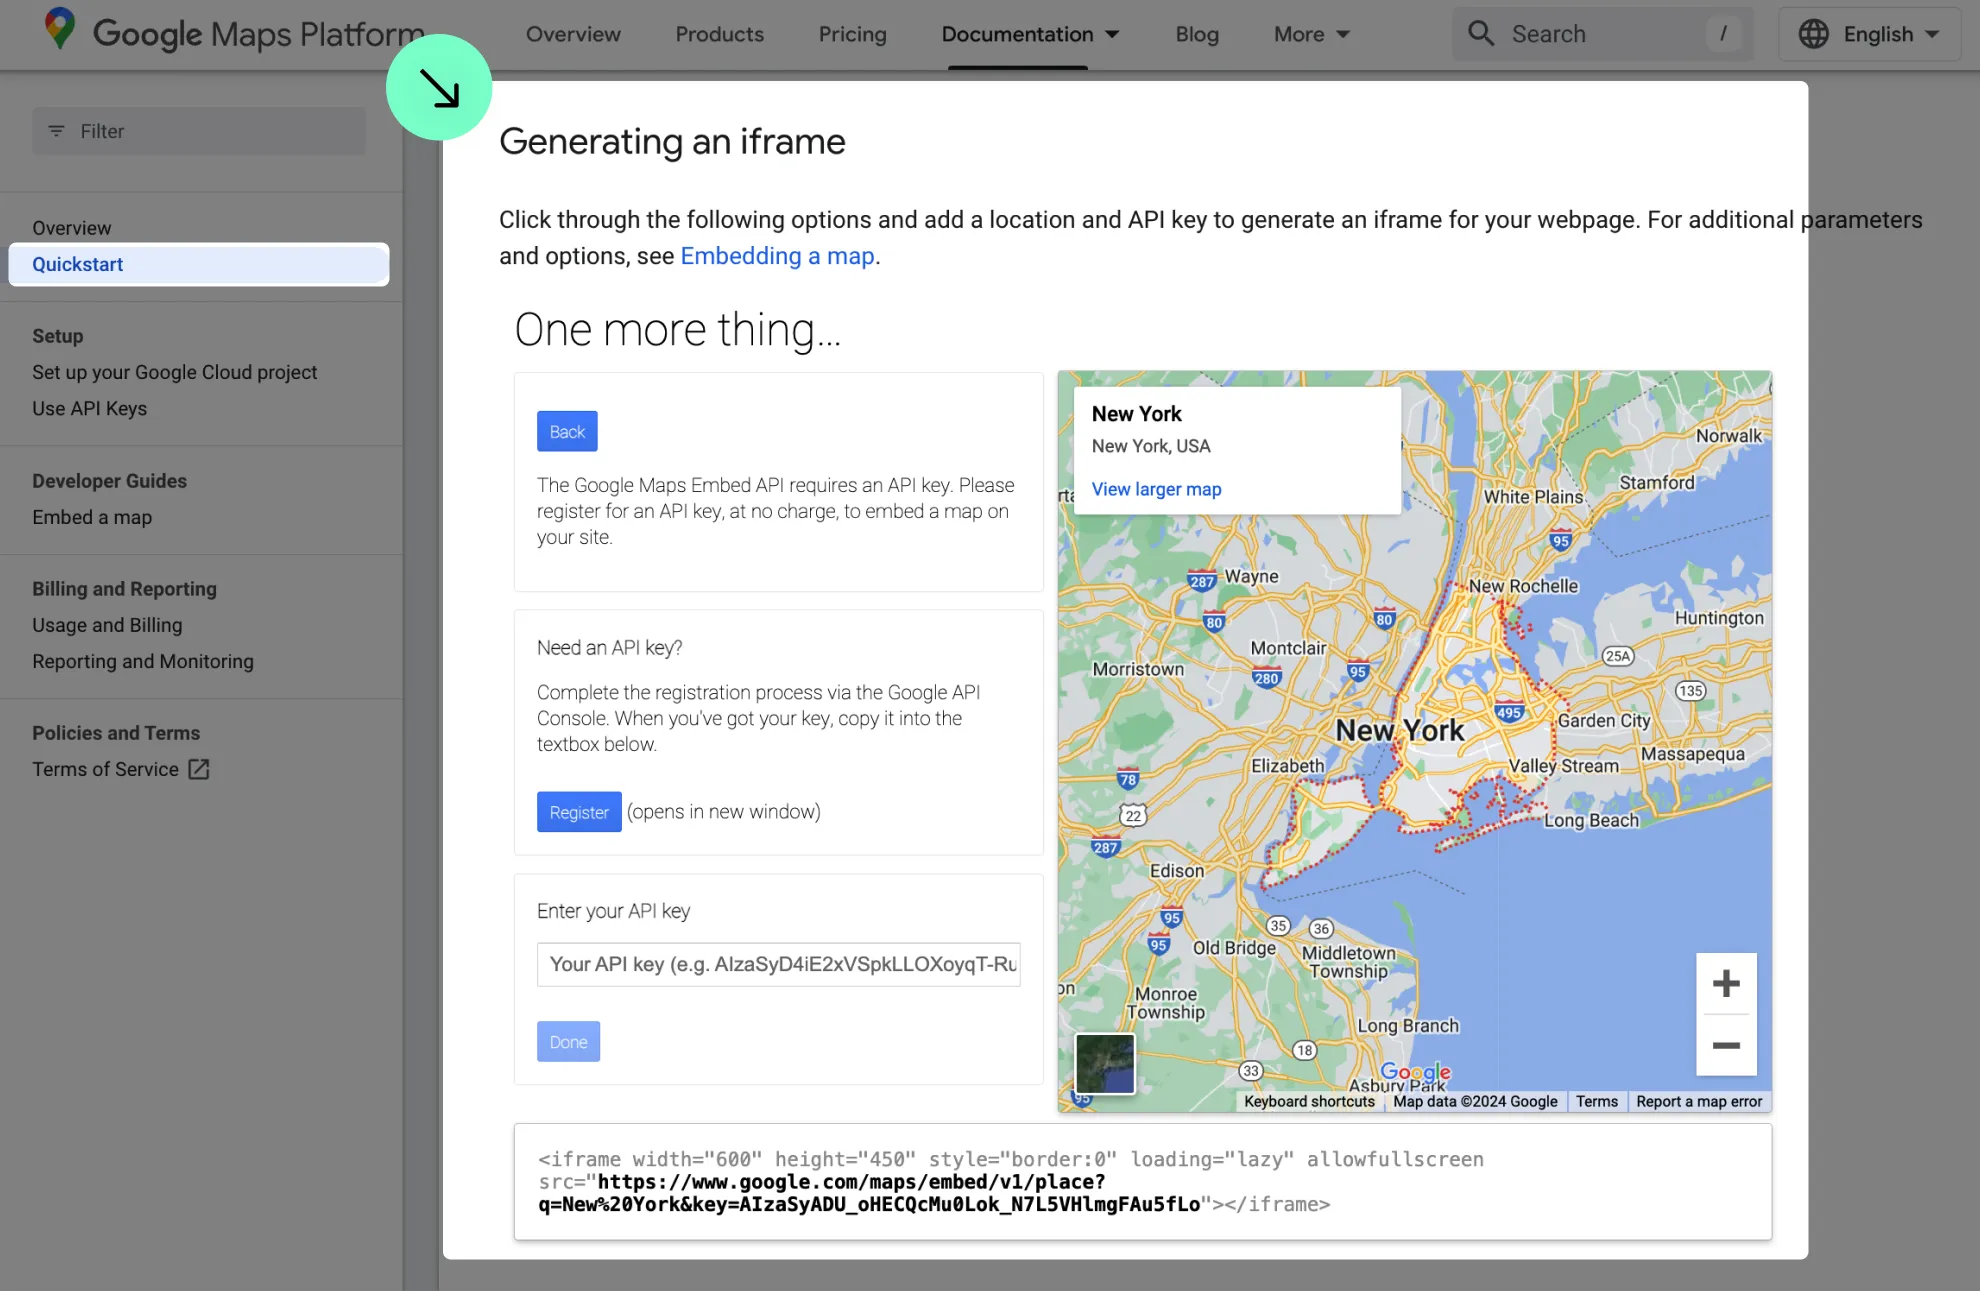
Task: Open Set up your Google Cloud project
Action: [174, 372]
